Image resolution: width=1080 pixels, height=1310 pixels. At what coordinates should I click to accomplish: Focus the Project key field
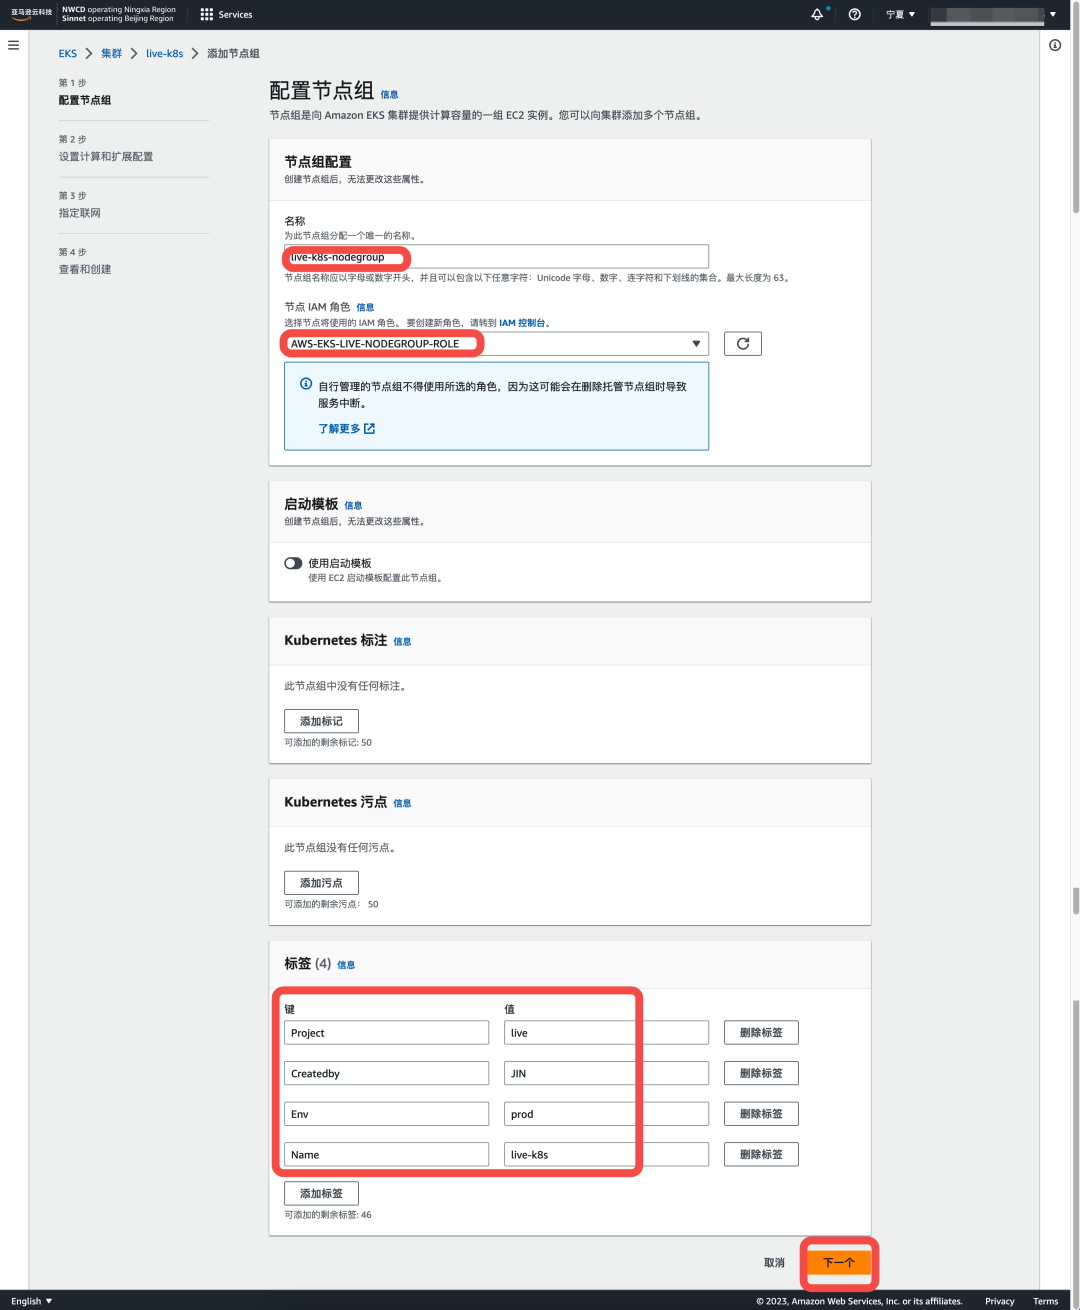pyautogui.click(x=386, y=1032)
